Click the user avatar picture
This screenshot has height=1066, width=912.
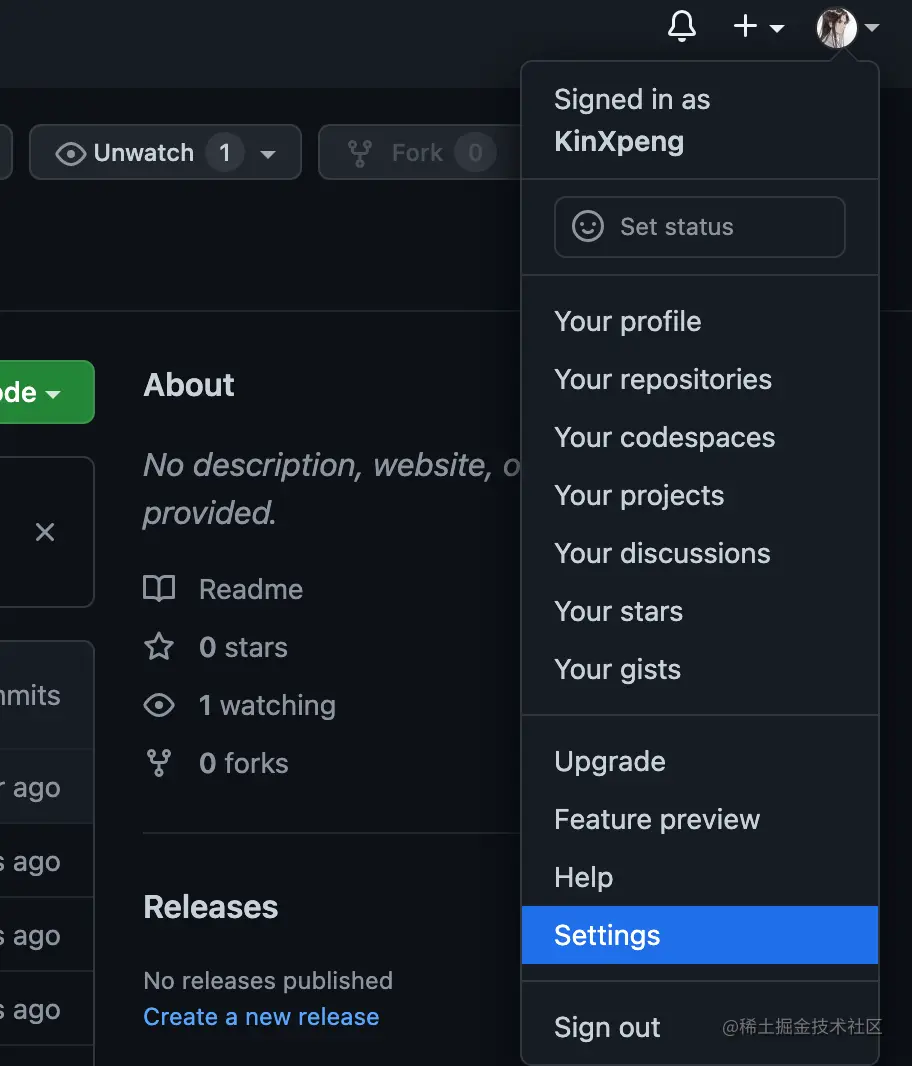point(837,28)
